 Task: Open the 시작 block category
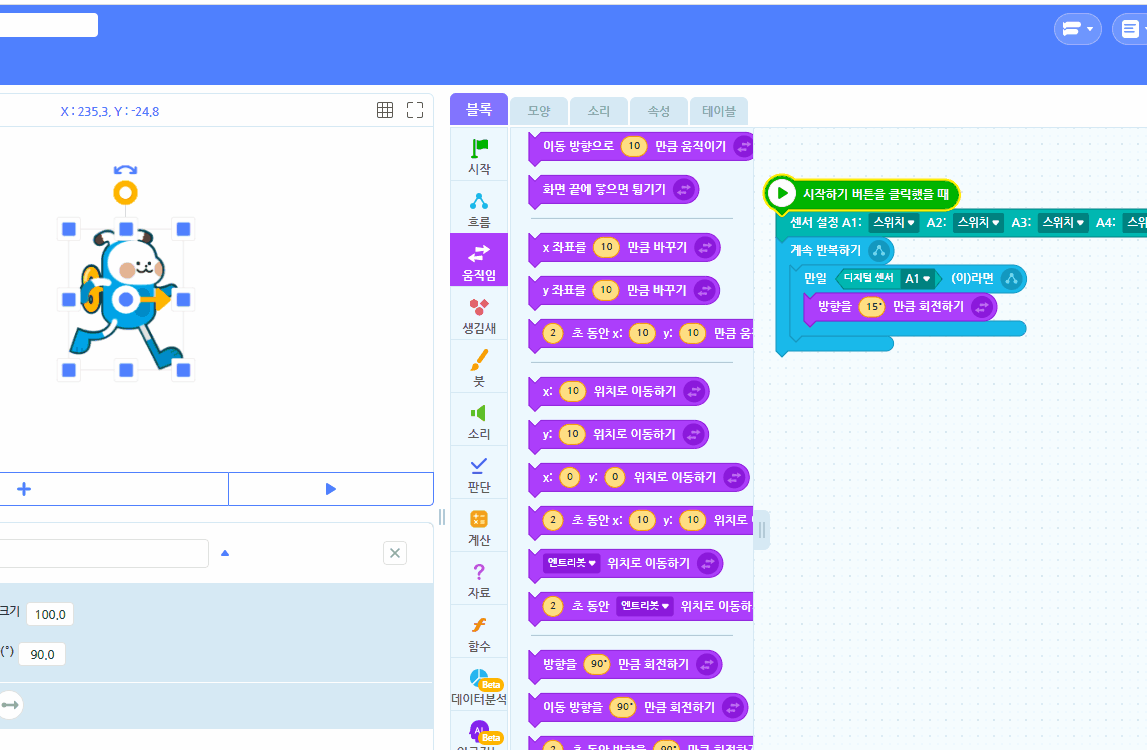click(479, 156)
